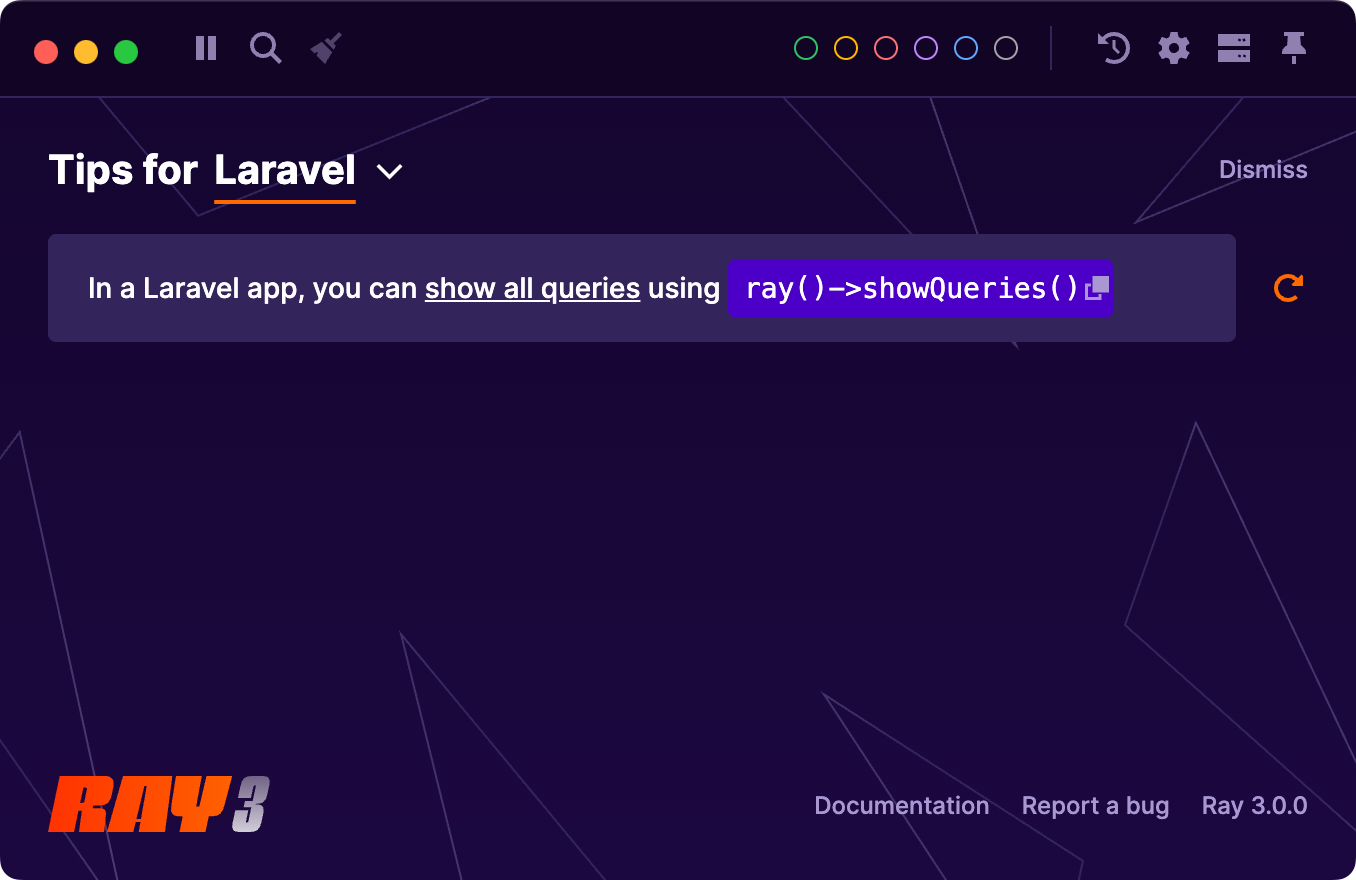Open the Documentation link
Viewport: 1356px width, 880px height.
pos(901,805)
